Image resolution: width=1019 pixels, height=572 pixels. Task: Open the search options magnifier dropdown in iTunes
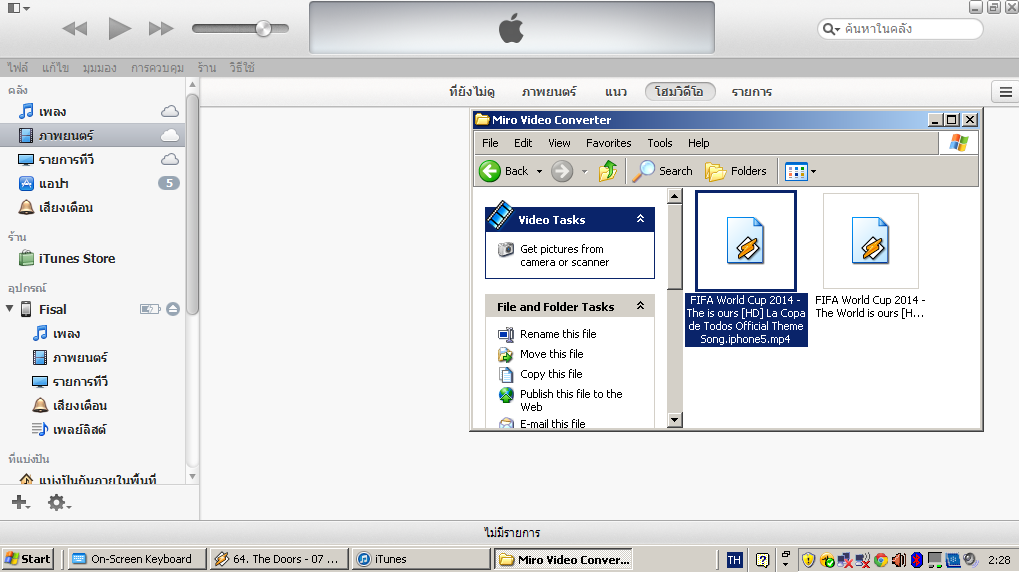(x=831, y=29)
